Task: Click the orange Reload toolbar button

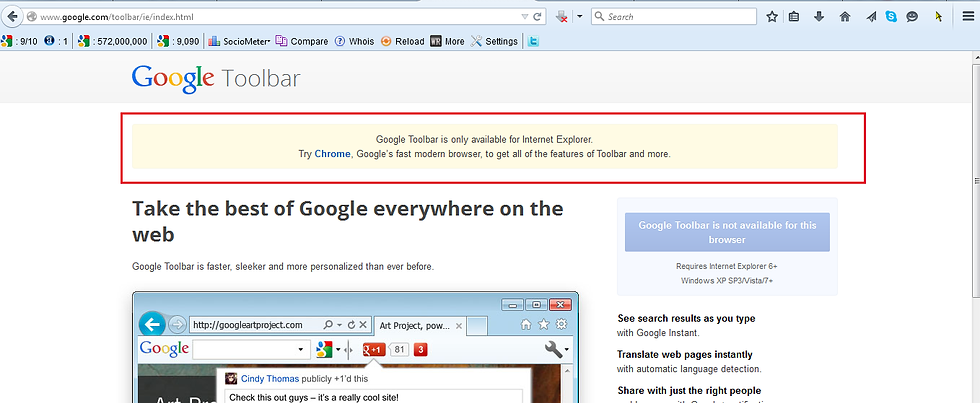Action: click(x=402, y=41)
